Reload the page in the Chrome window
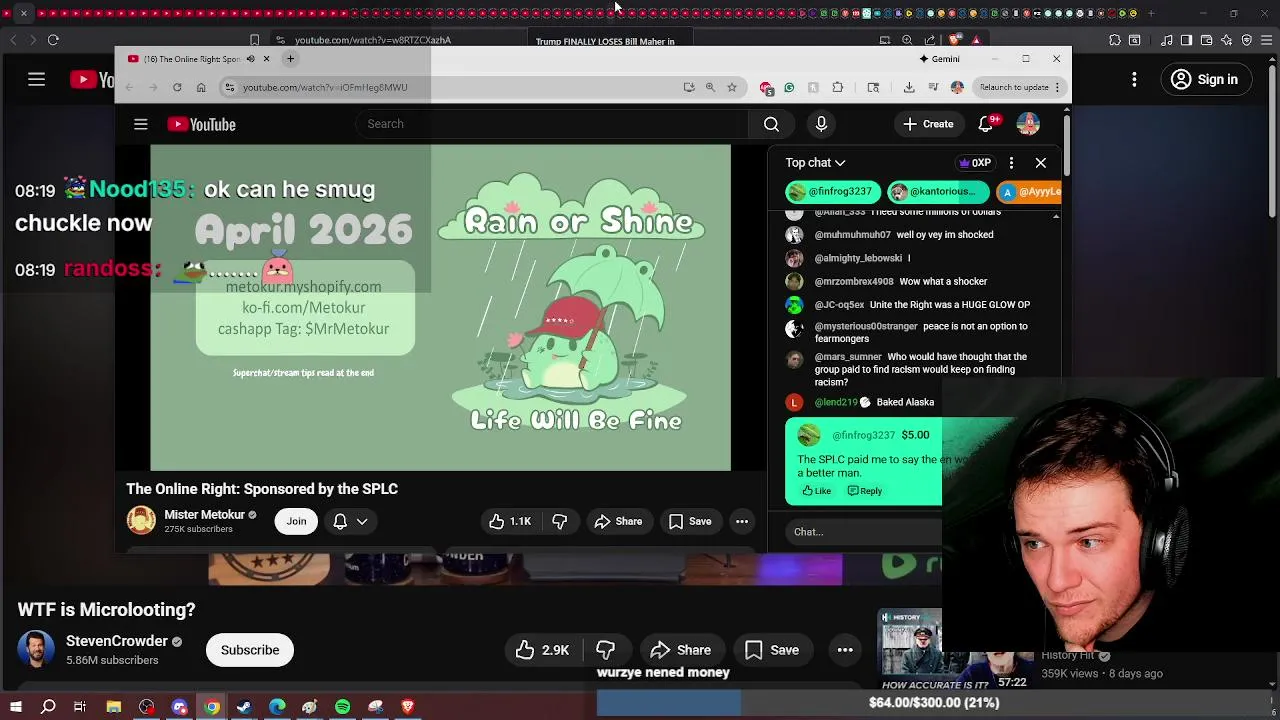This screenshot has width=1280, height=720. 177,87
